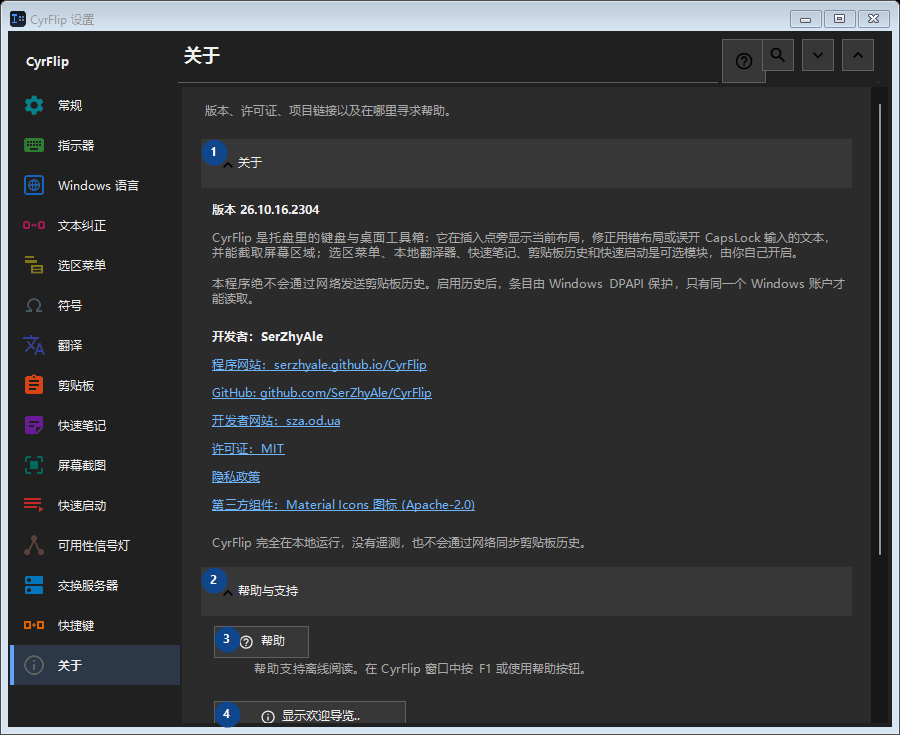Select the 交换服务器 server icon

coord(34,585)
